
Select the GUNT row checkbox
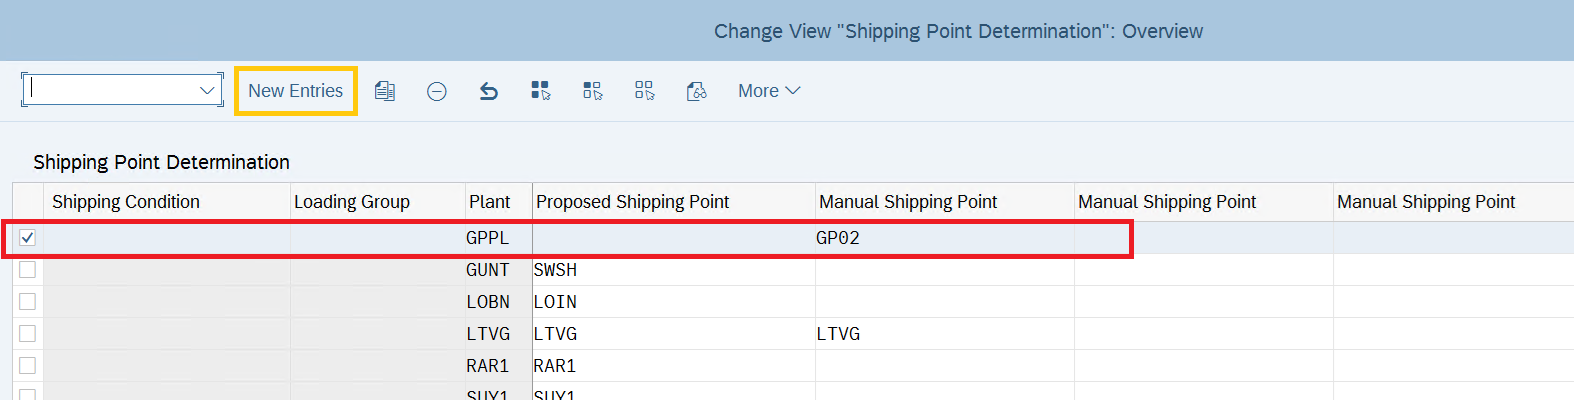28,270
